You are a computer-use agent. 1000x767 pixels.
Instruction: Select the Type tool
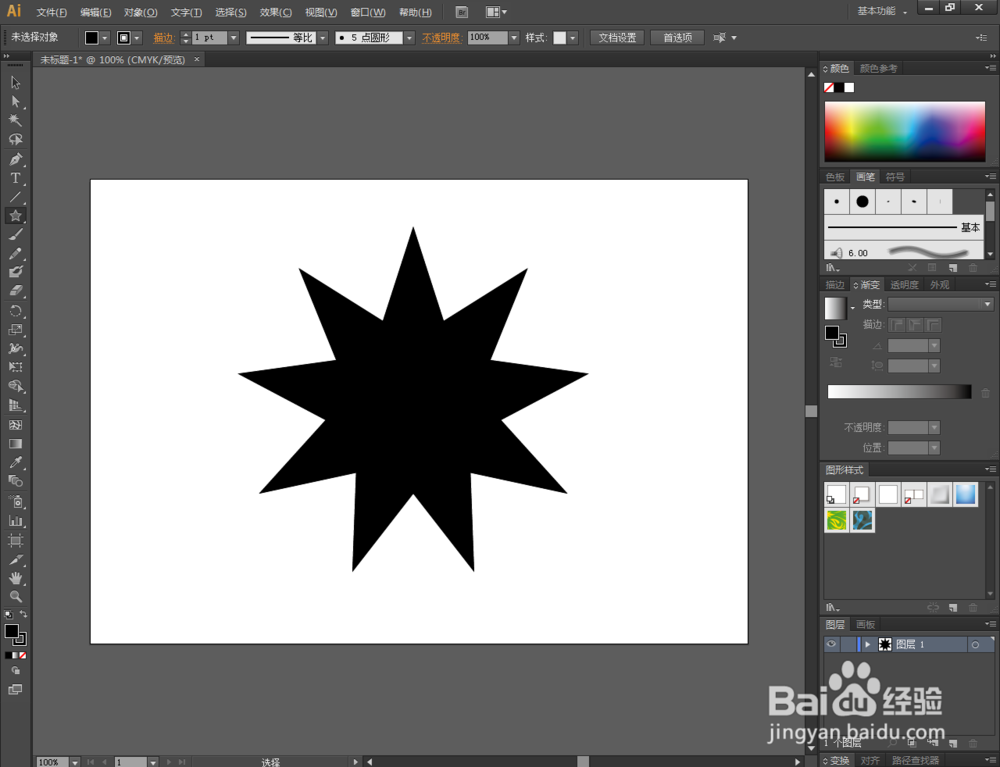point(15,178)
